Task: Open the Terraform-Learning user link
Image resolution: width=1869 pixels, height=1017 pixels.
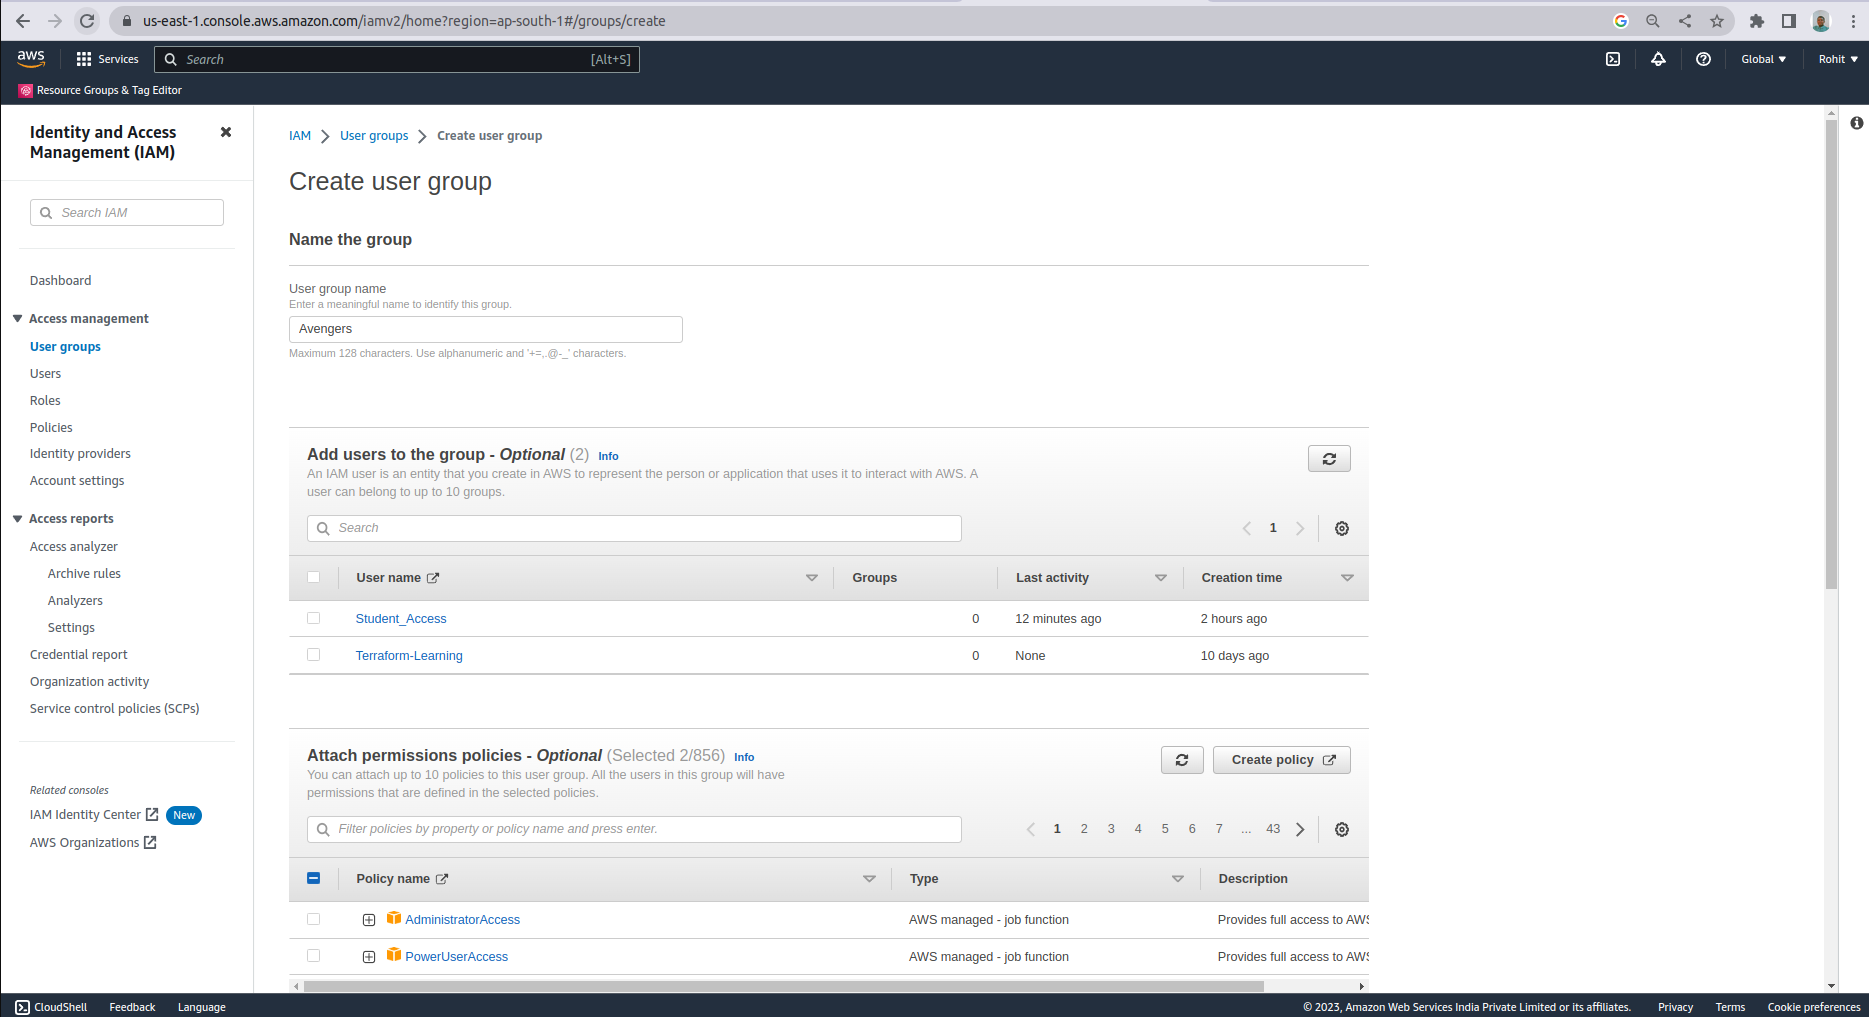Action: pos(409,656)
